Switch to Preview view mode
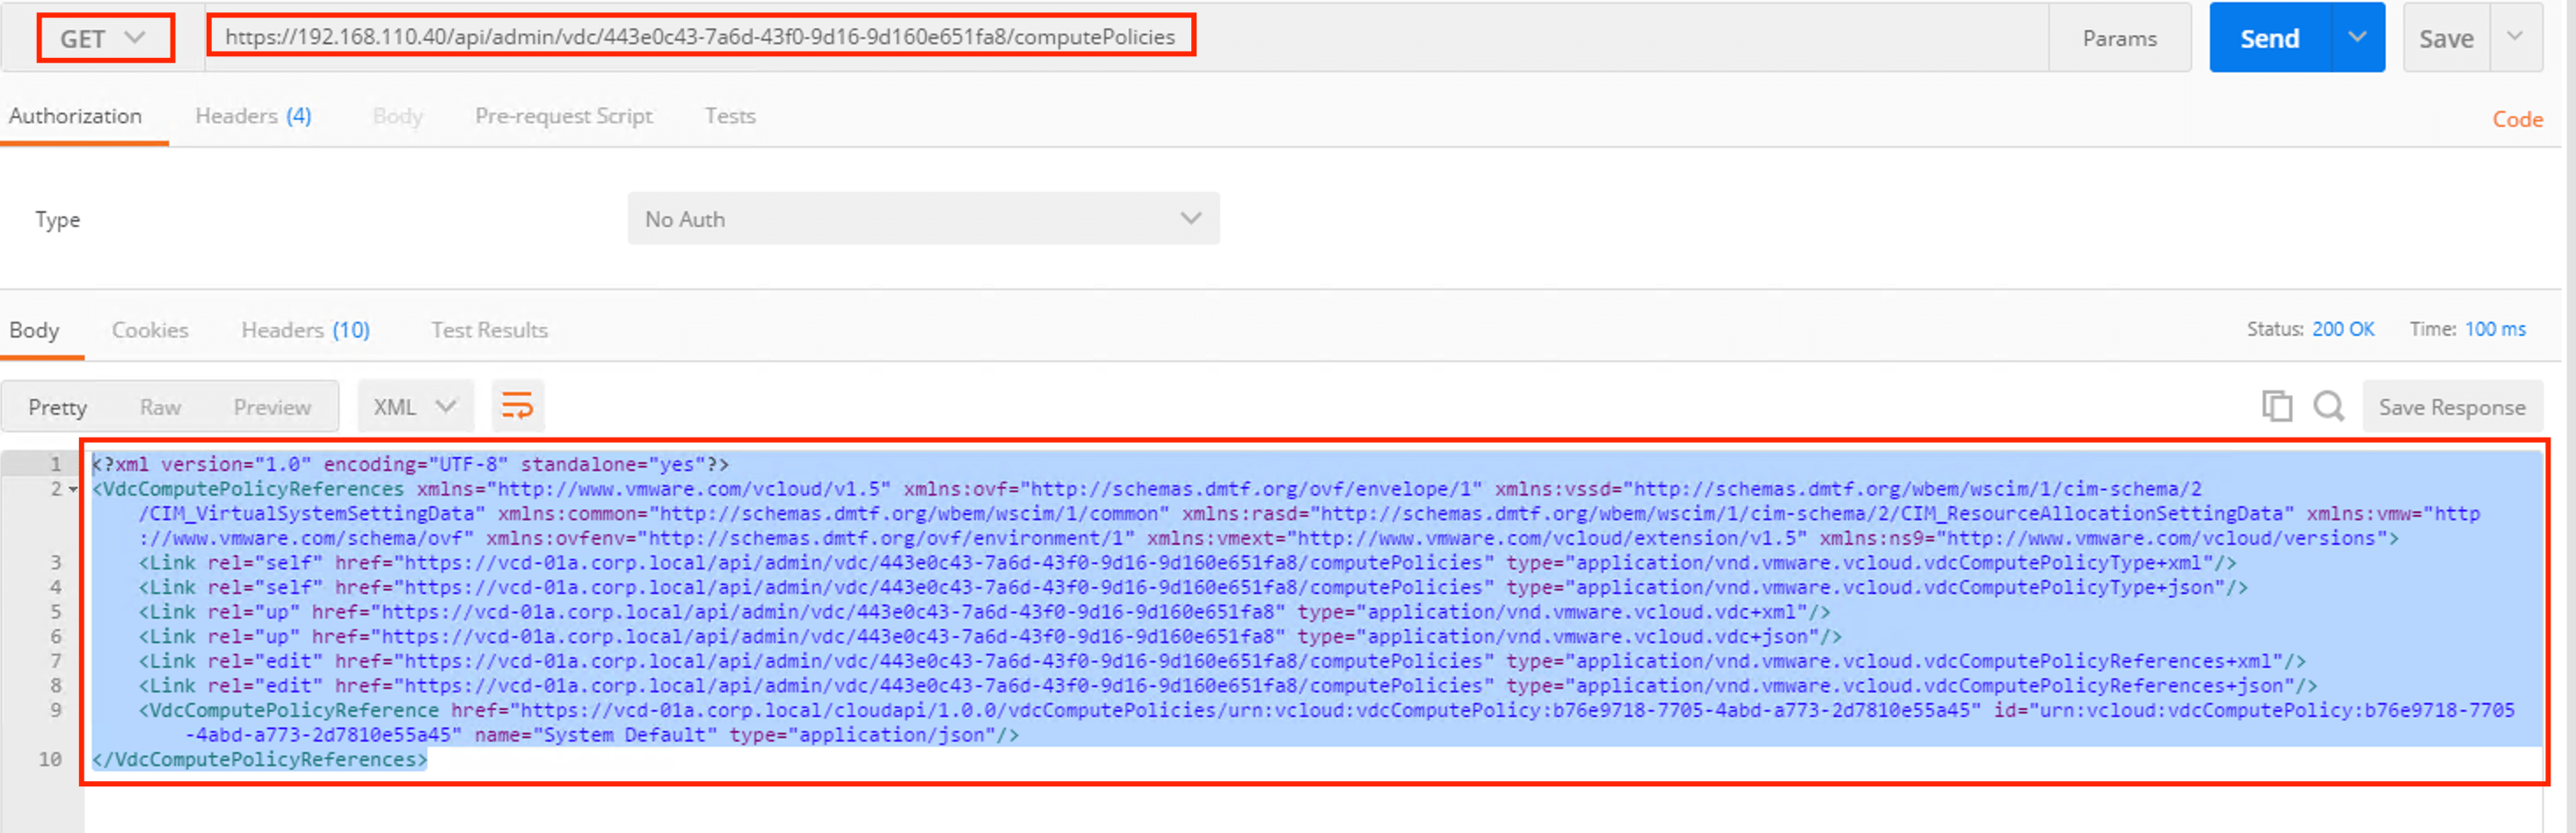 pos(272,407)
